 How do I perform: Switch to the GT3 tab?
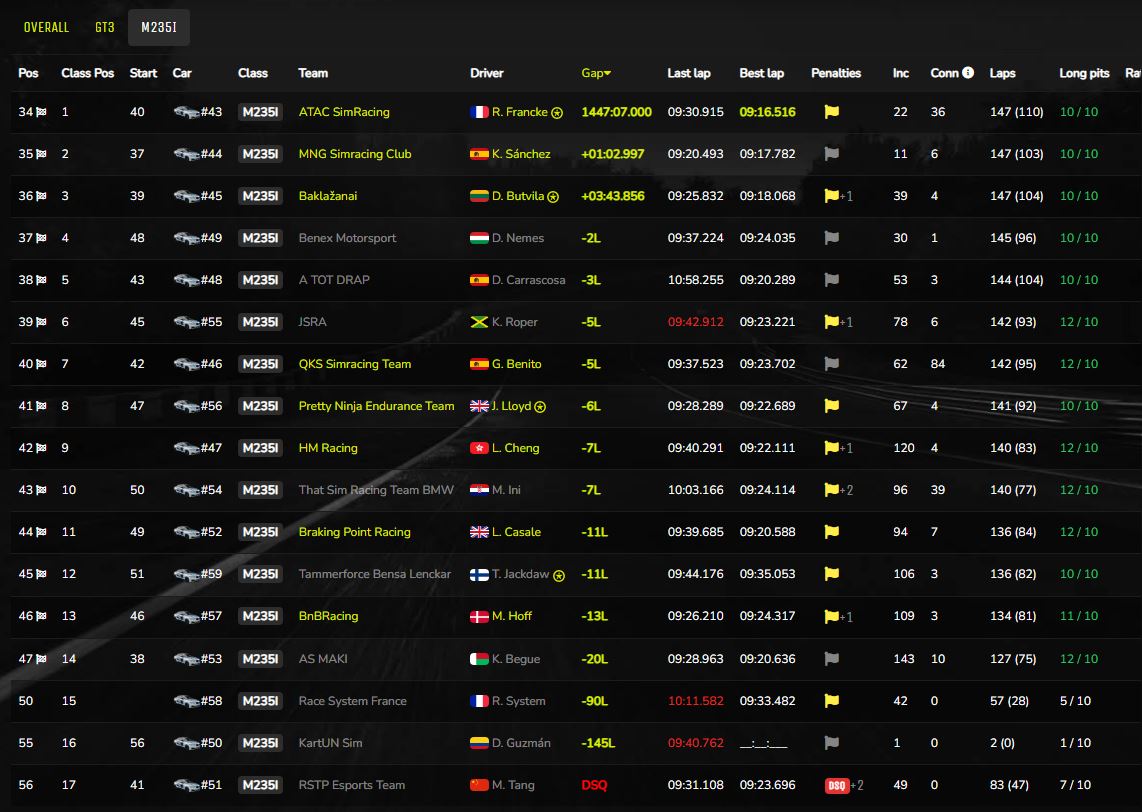105,28
